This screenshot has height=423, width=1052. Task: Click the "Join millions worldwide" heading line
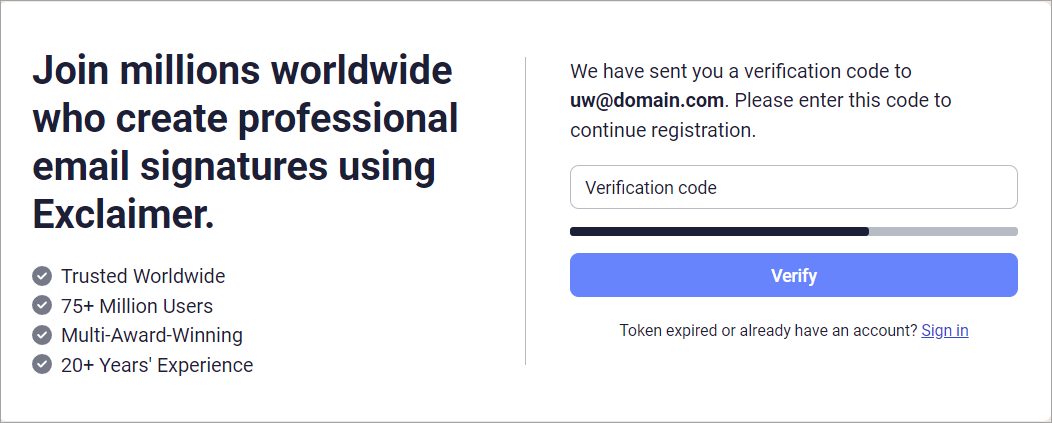click(x=242, y=72)
